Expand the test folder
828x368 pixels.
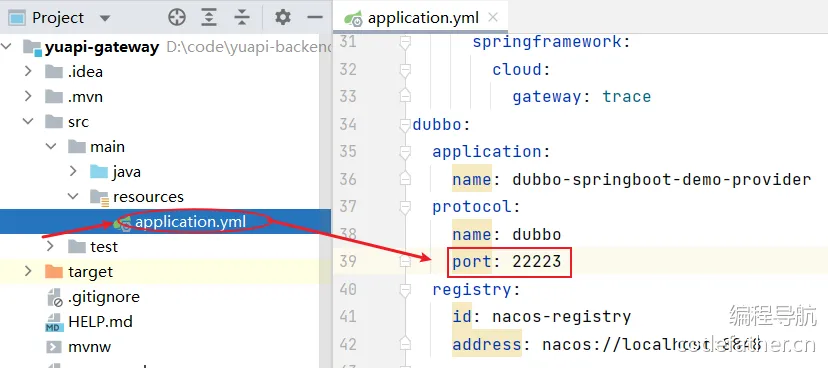(51, 246)
